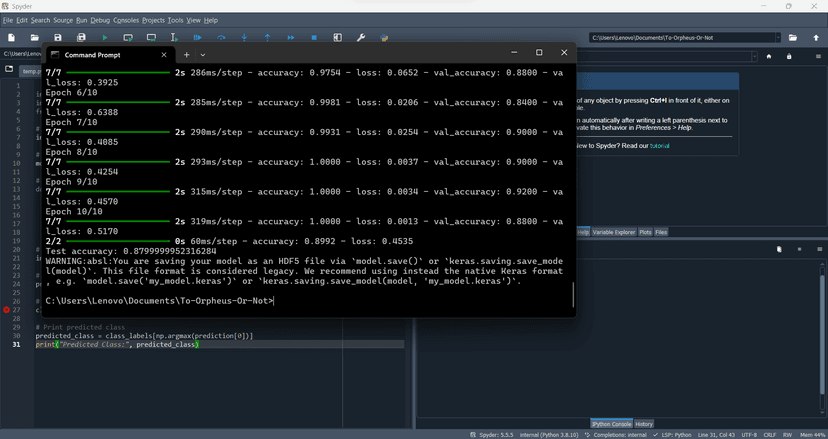
Task: Toggle maximize current pane icon
Action: [337, 38]
